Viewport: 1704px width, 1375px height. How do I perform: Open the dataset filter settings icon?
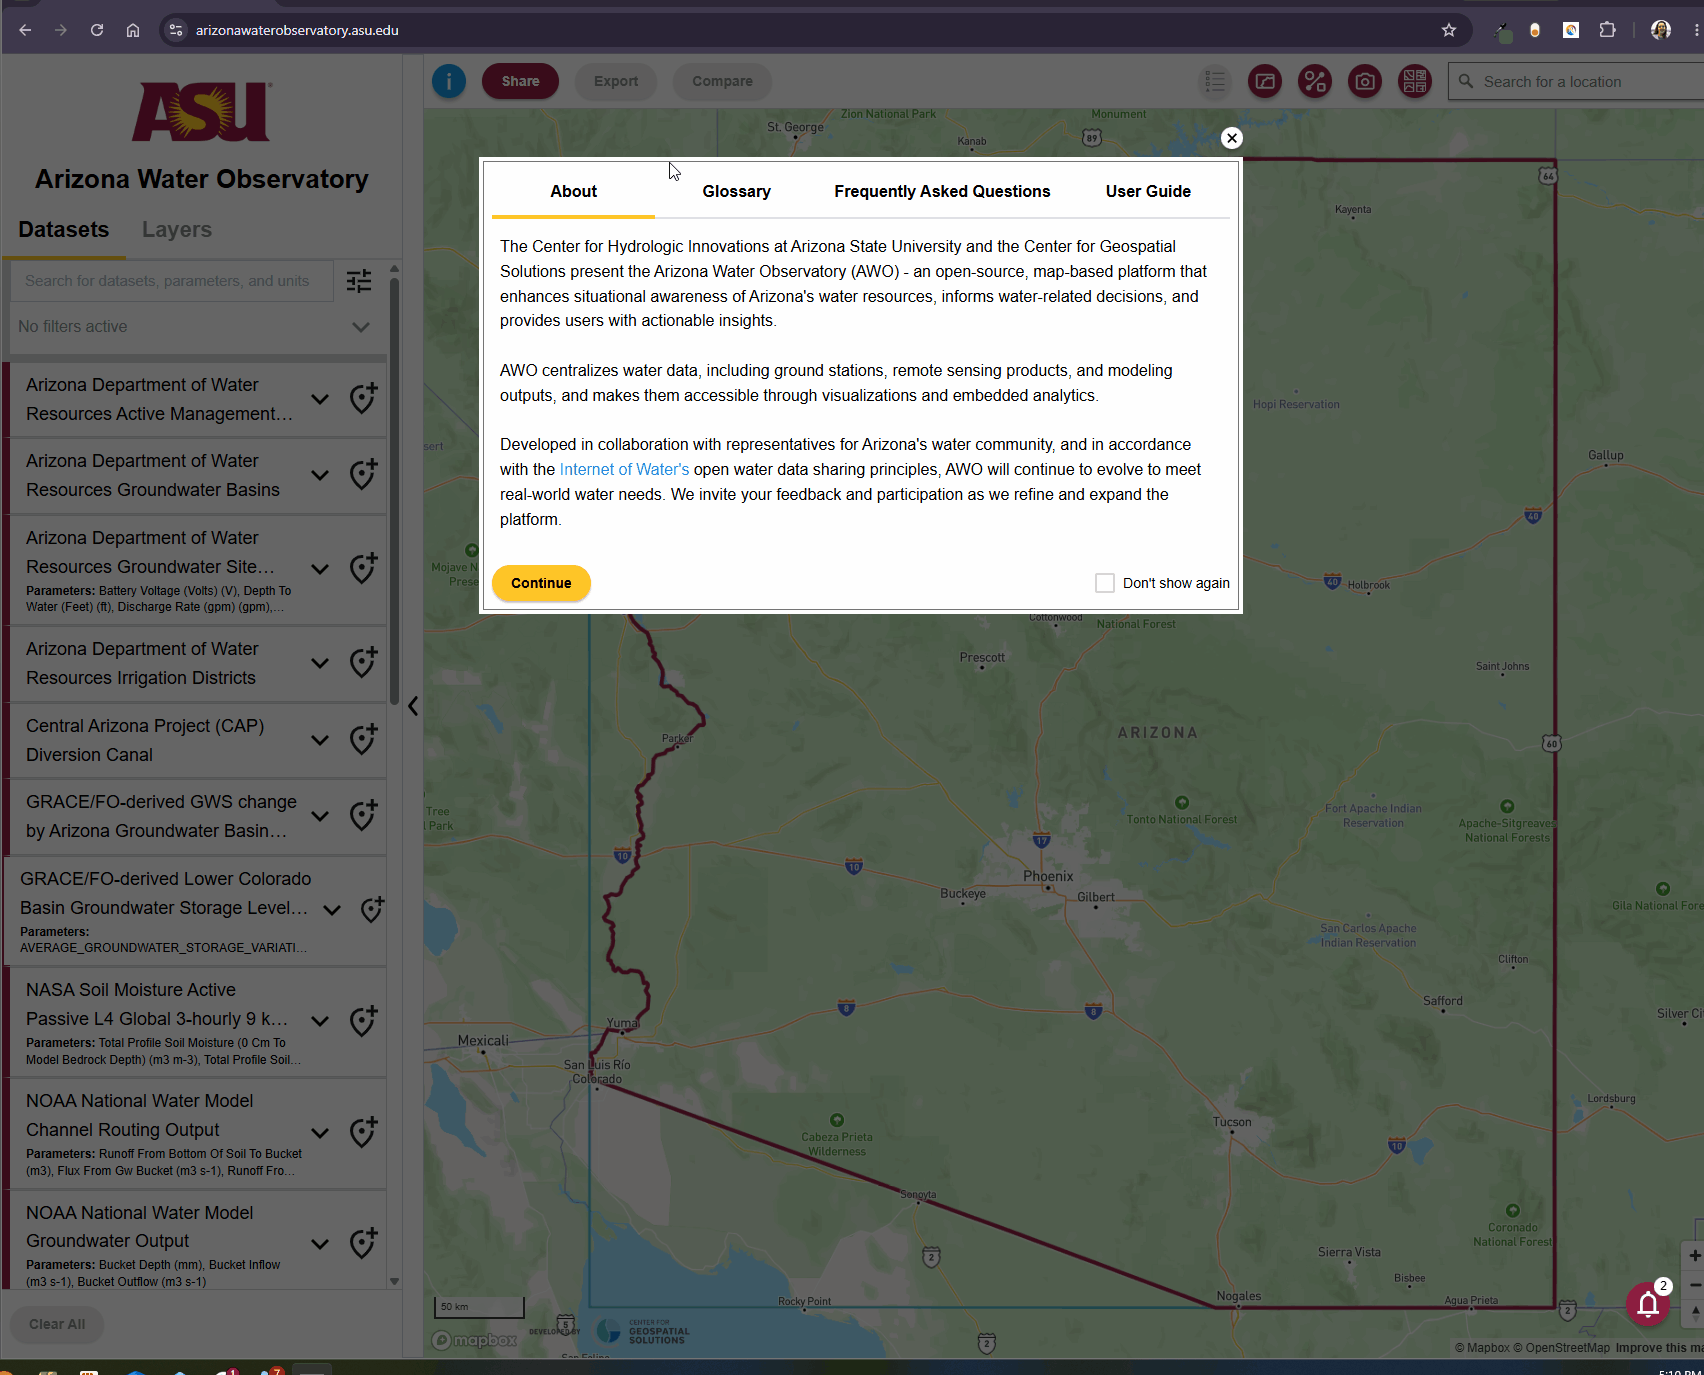[x=359, y=281]
